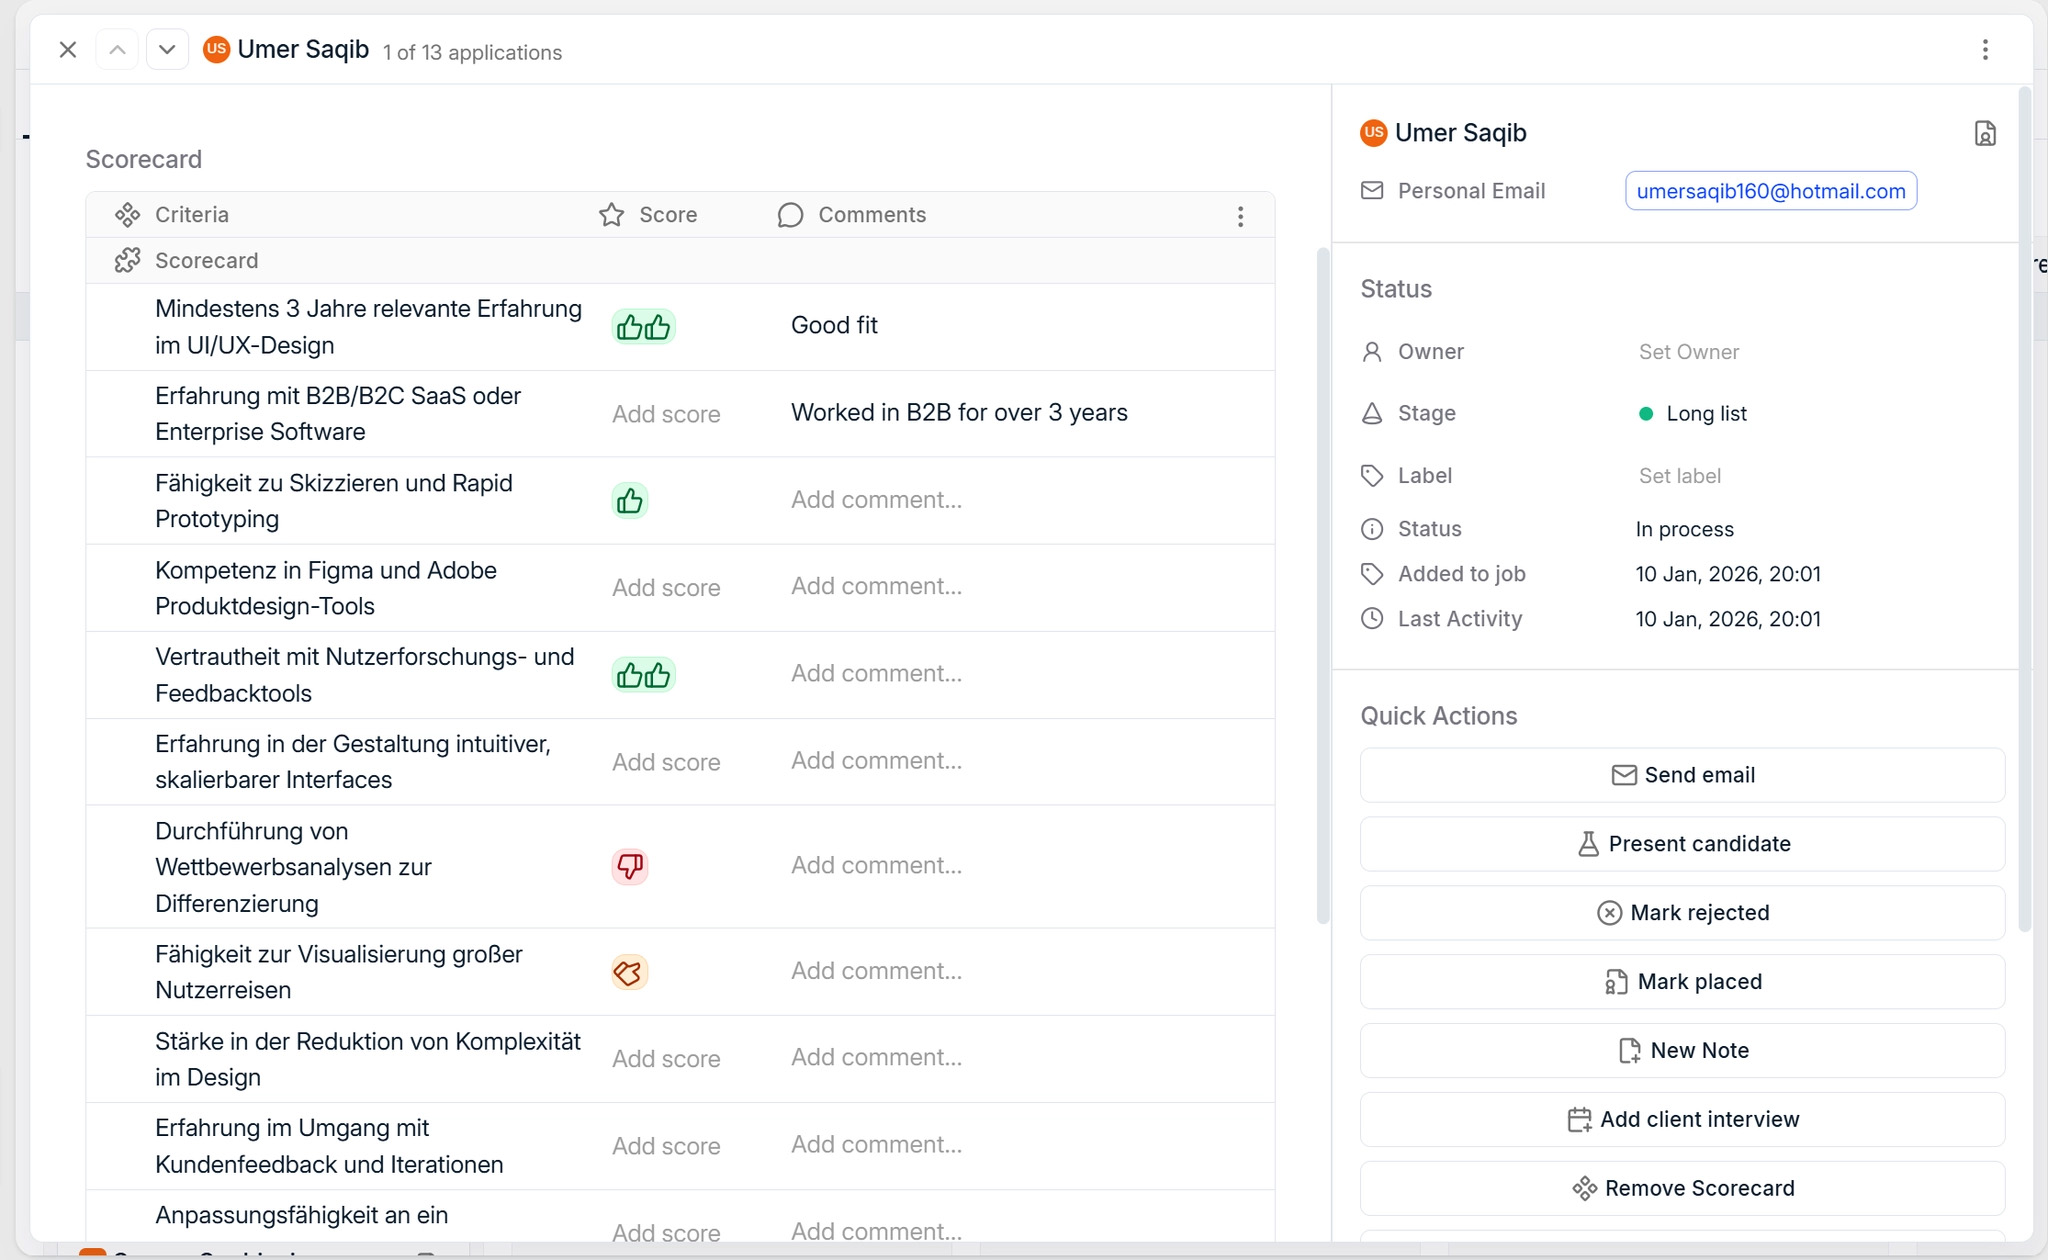Click the double thumbs-up for Nutzerforschungs- und Feedbacktools
2048x1260 pixels.
click(643, 675)
